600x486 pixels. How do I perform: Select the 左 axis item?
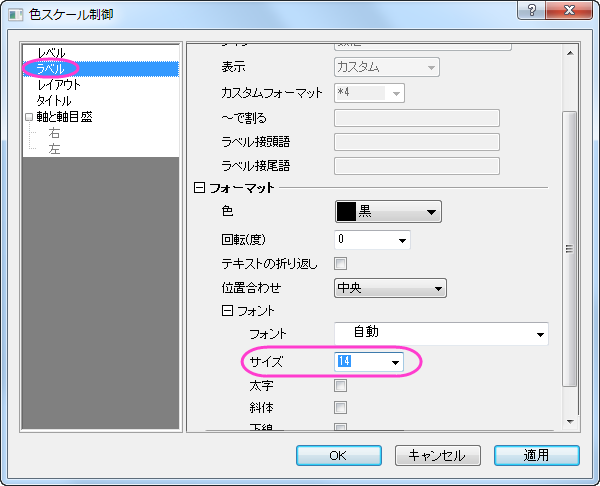click(x=54, y=149)
